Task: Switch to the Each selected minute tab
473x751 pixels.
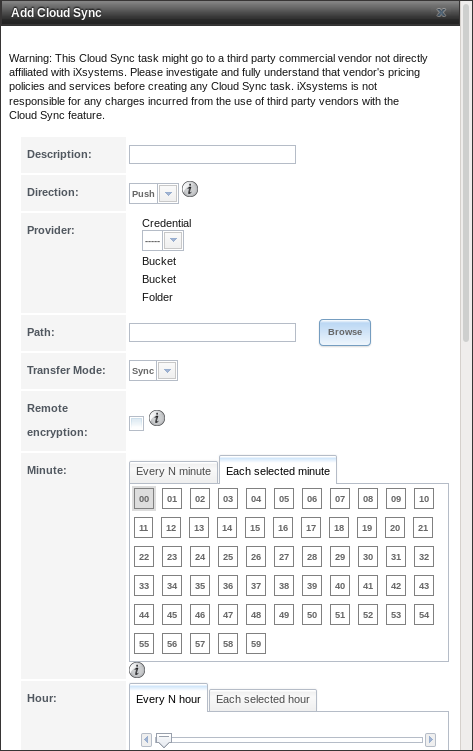Action: (278, 471)
